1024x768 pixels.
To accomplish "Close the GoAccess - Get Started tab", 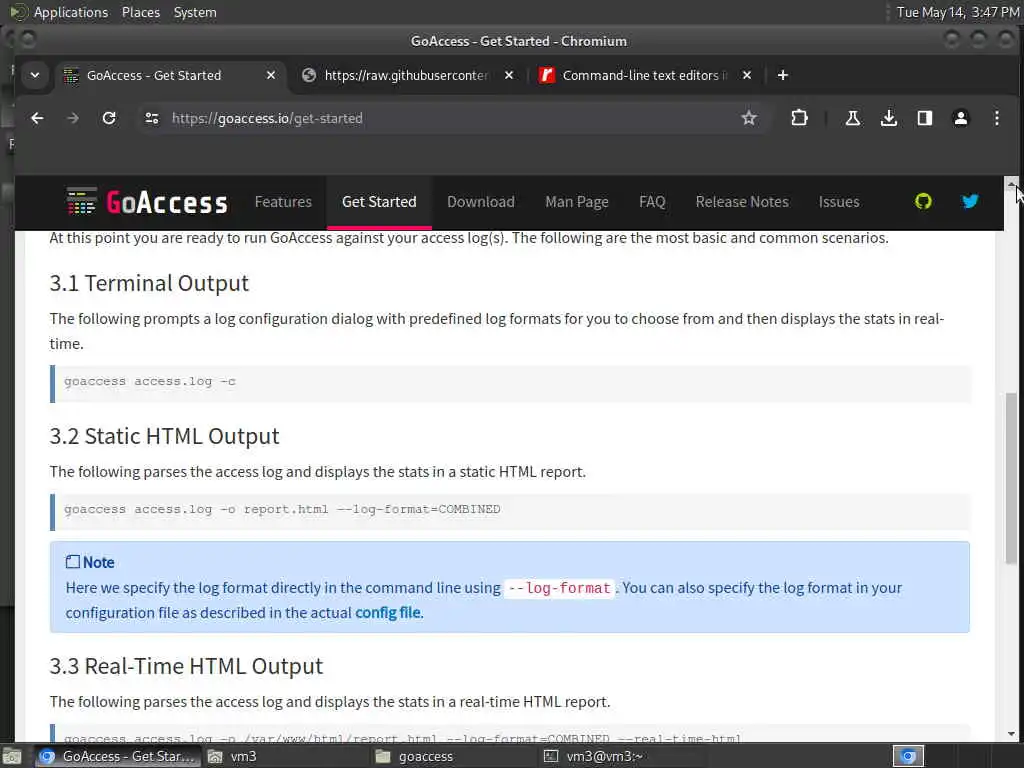I will click(x=270, y=75).
